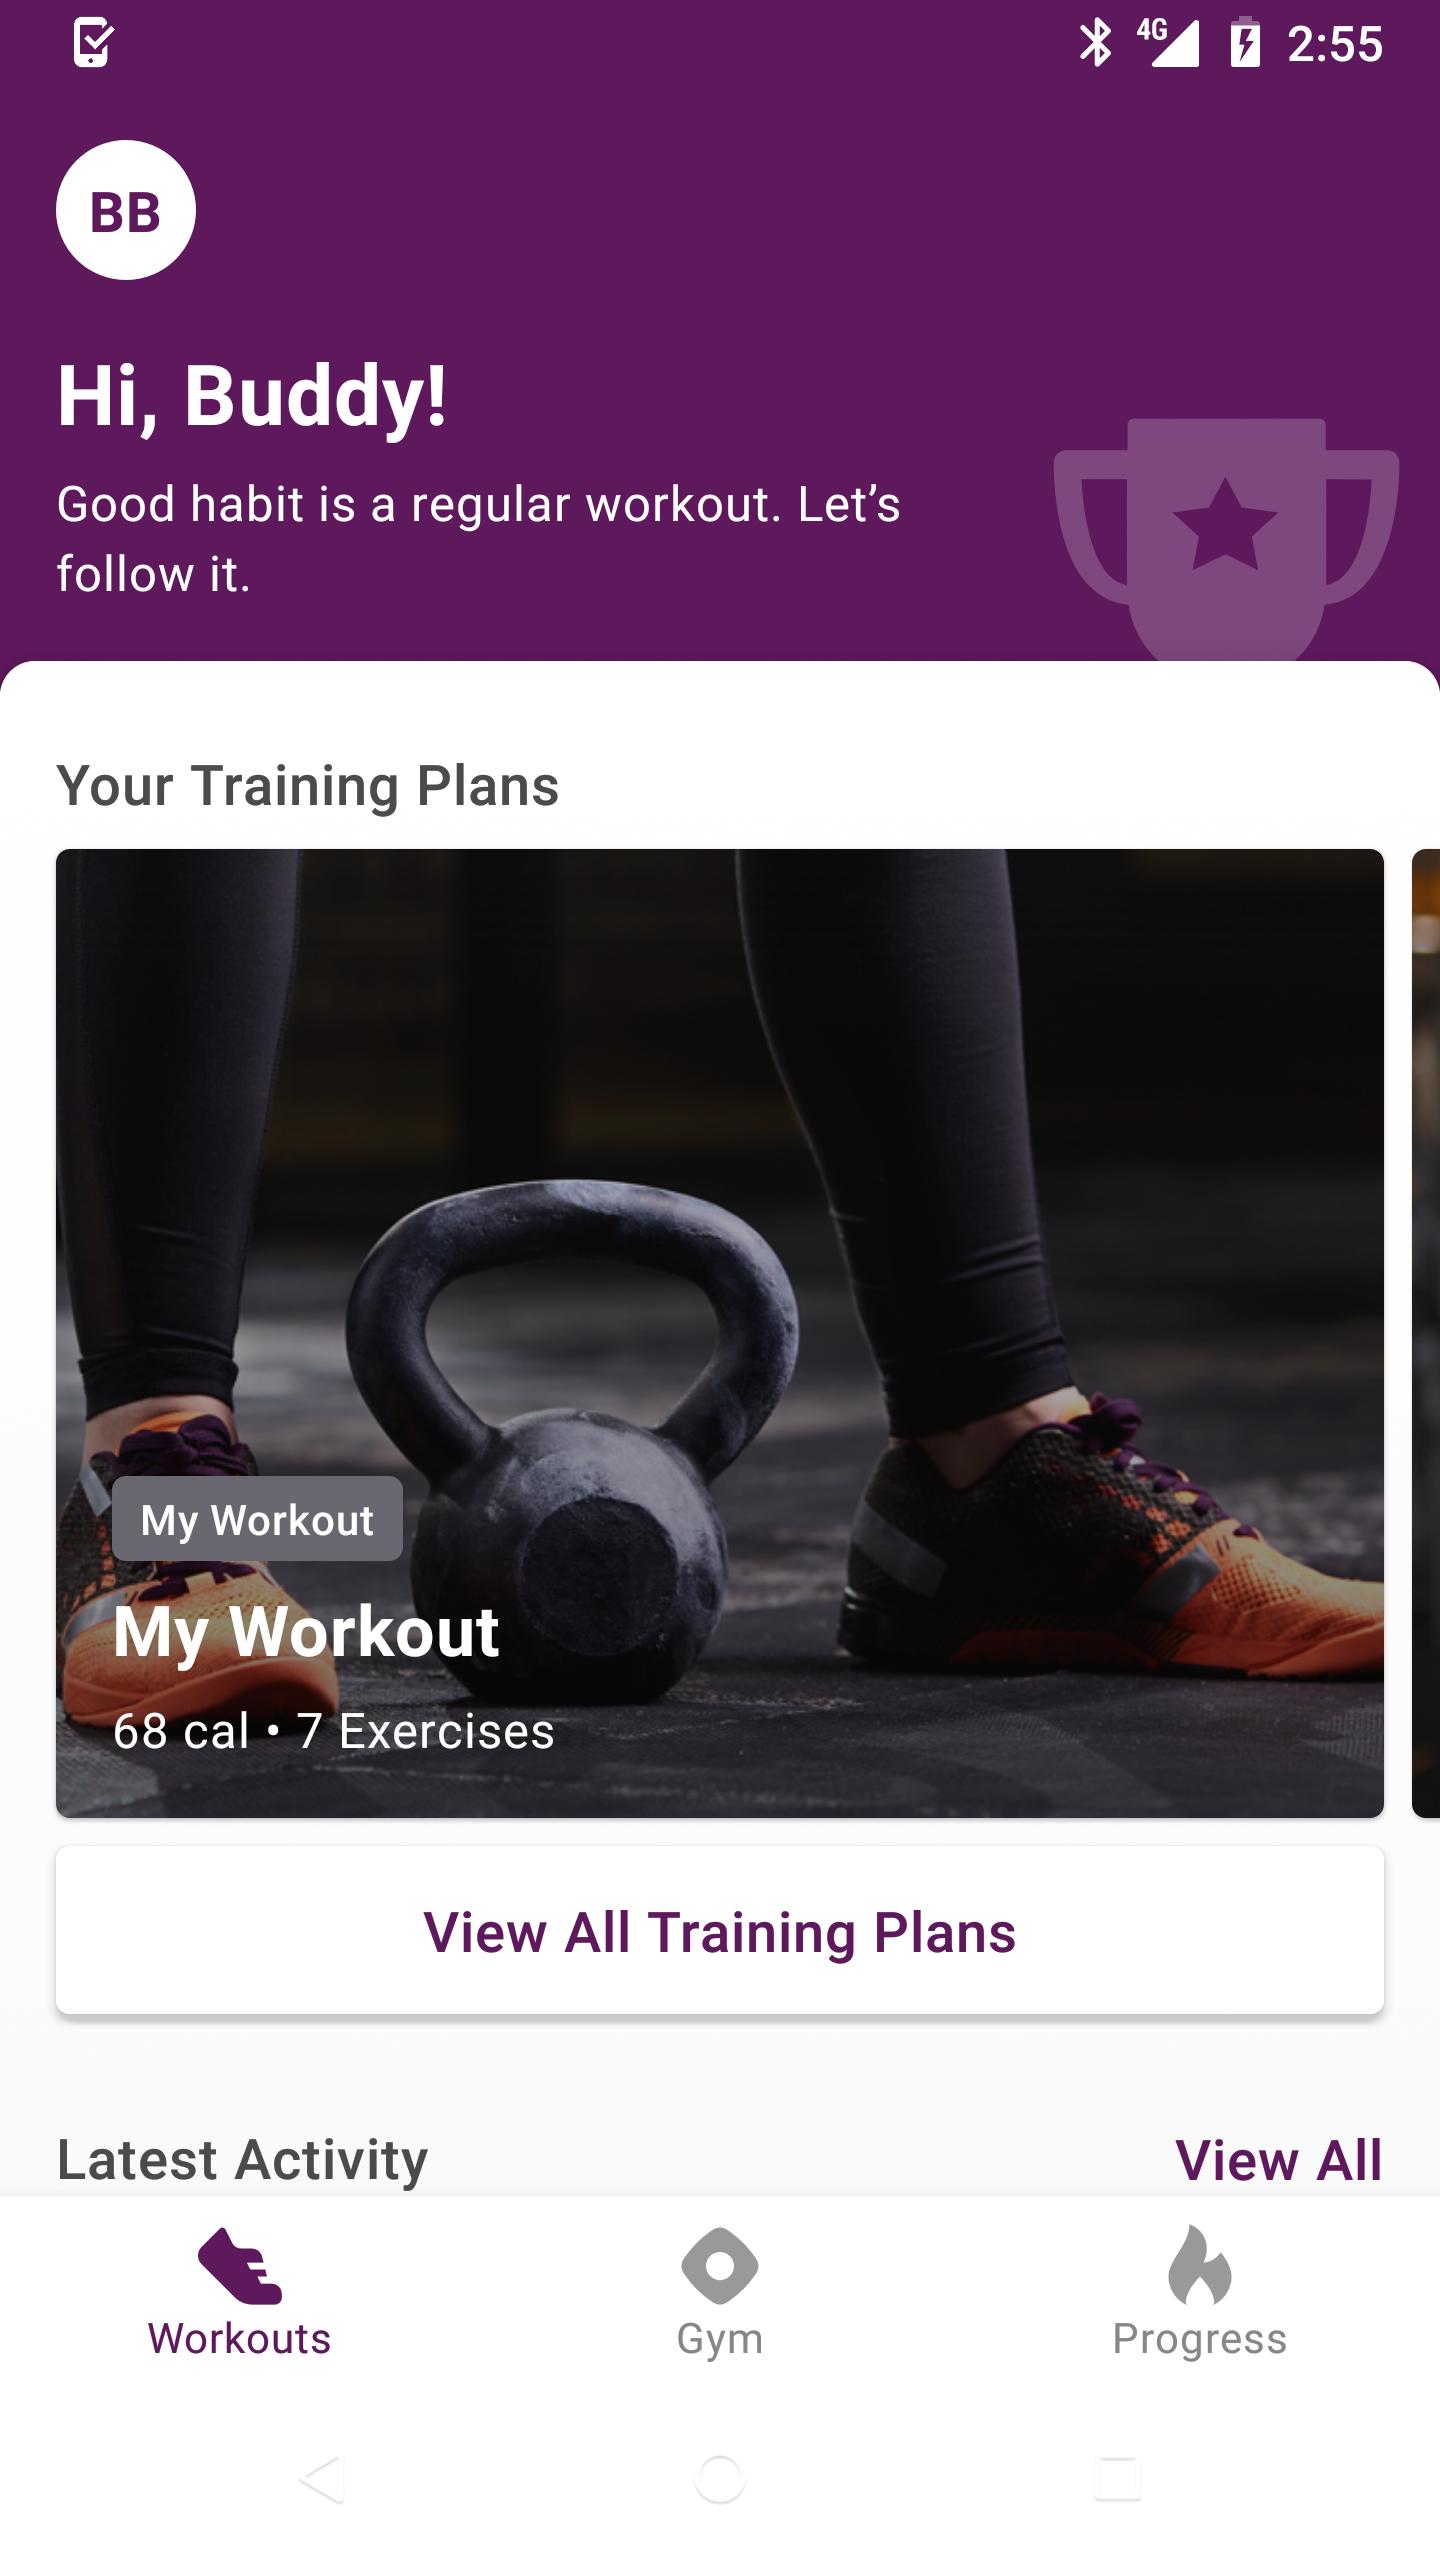Open the Progress flame icon
Screen dimensions: 1440x2560
coord(1200,2264)
